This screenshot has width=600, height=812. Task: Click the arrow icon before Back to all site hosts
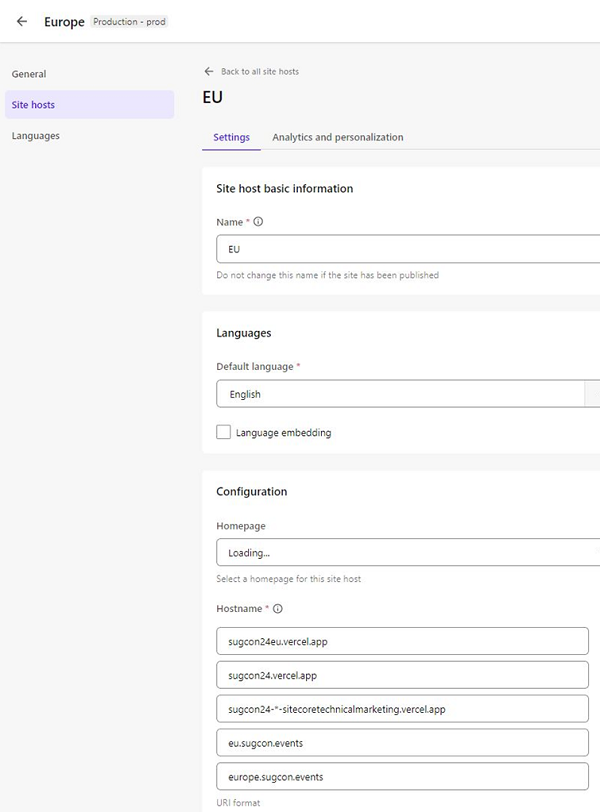click(x=209, y=72)
